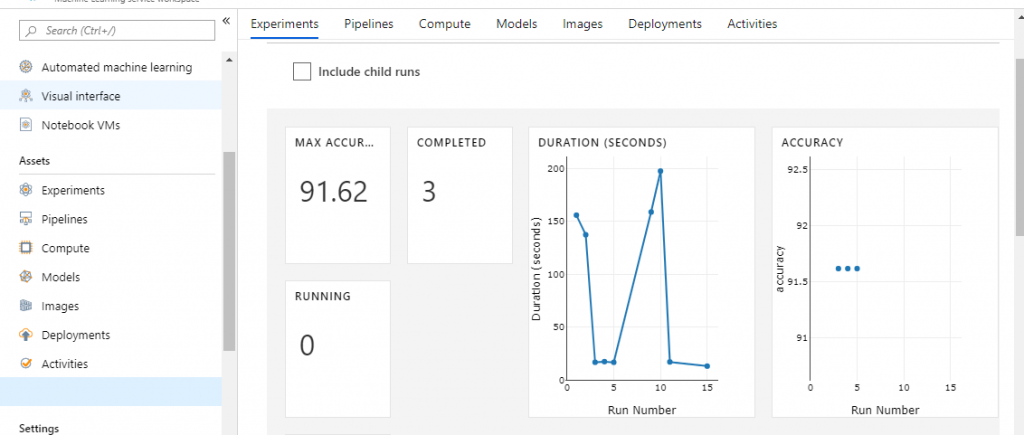
Task: Click the Visual interface icon
Action: (25, 96)
